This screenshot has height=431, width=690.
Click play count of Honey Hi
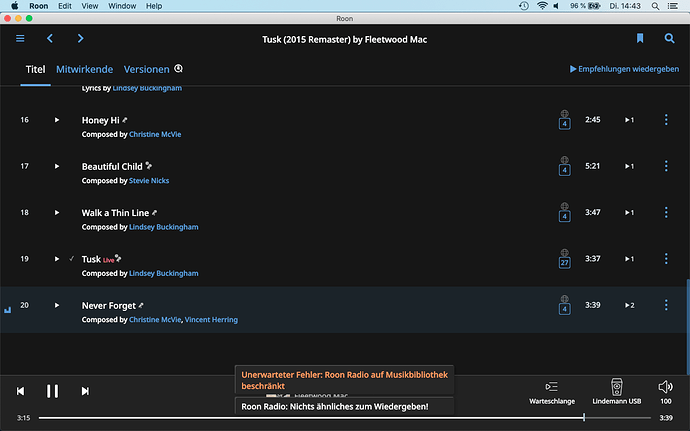630,120
